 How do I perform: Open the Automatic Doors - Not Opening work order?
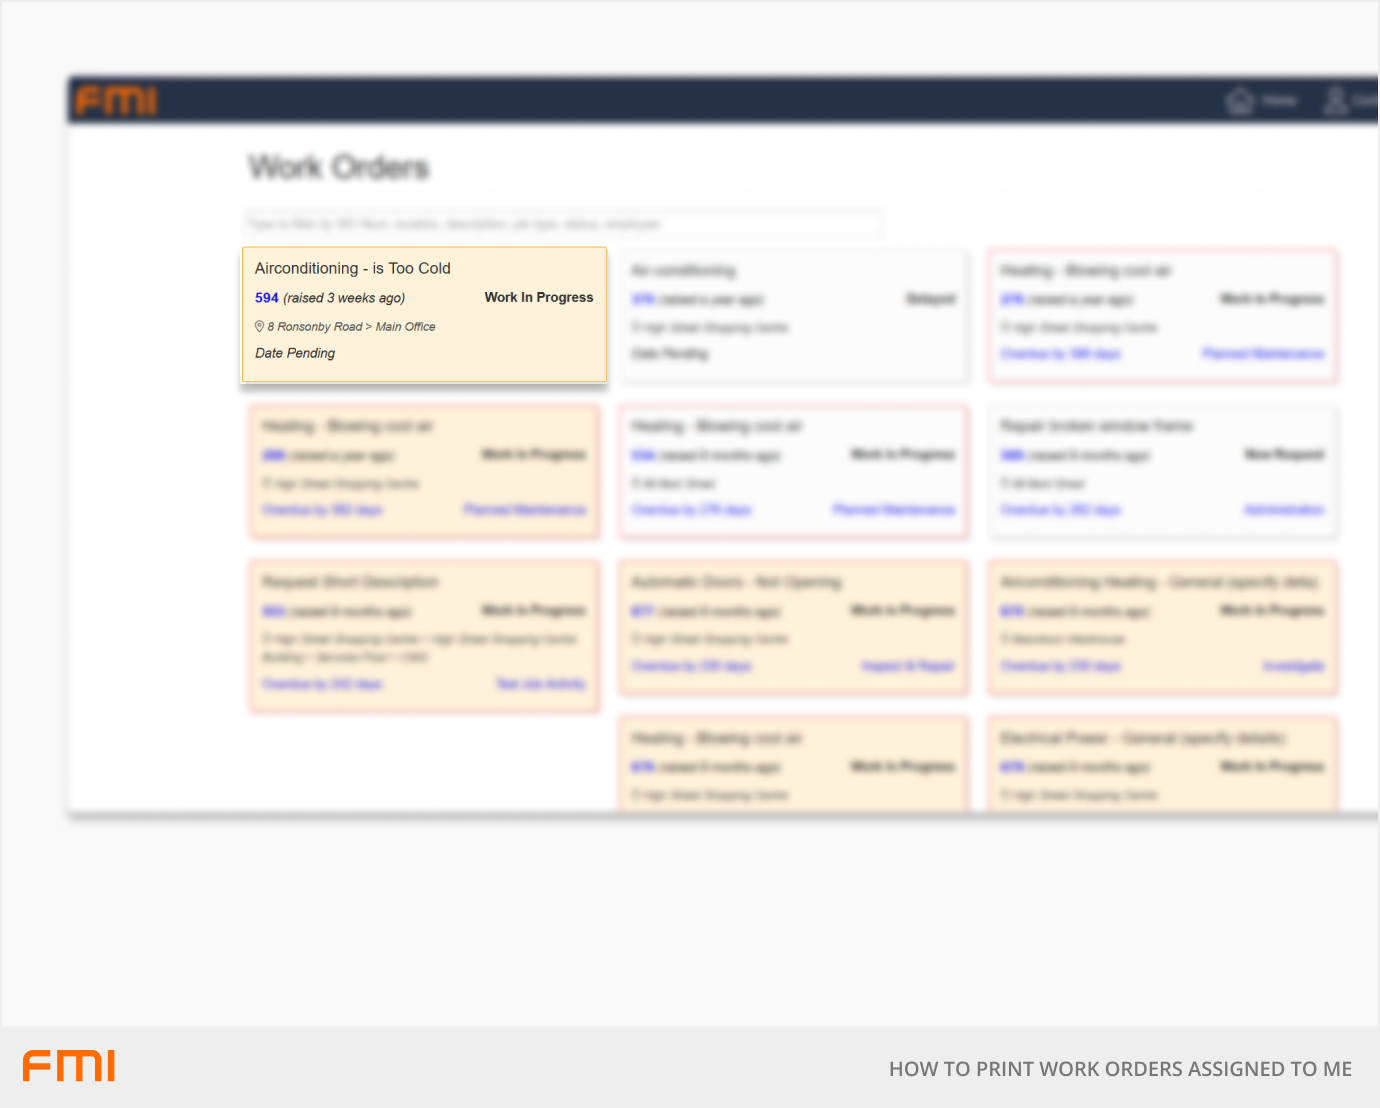pos(736,582)
